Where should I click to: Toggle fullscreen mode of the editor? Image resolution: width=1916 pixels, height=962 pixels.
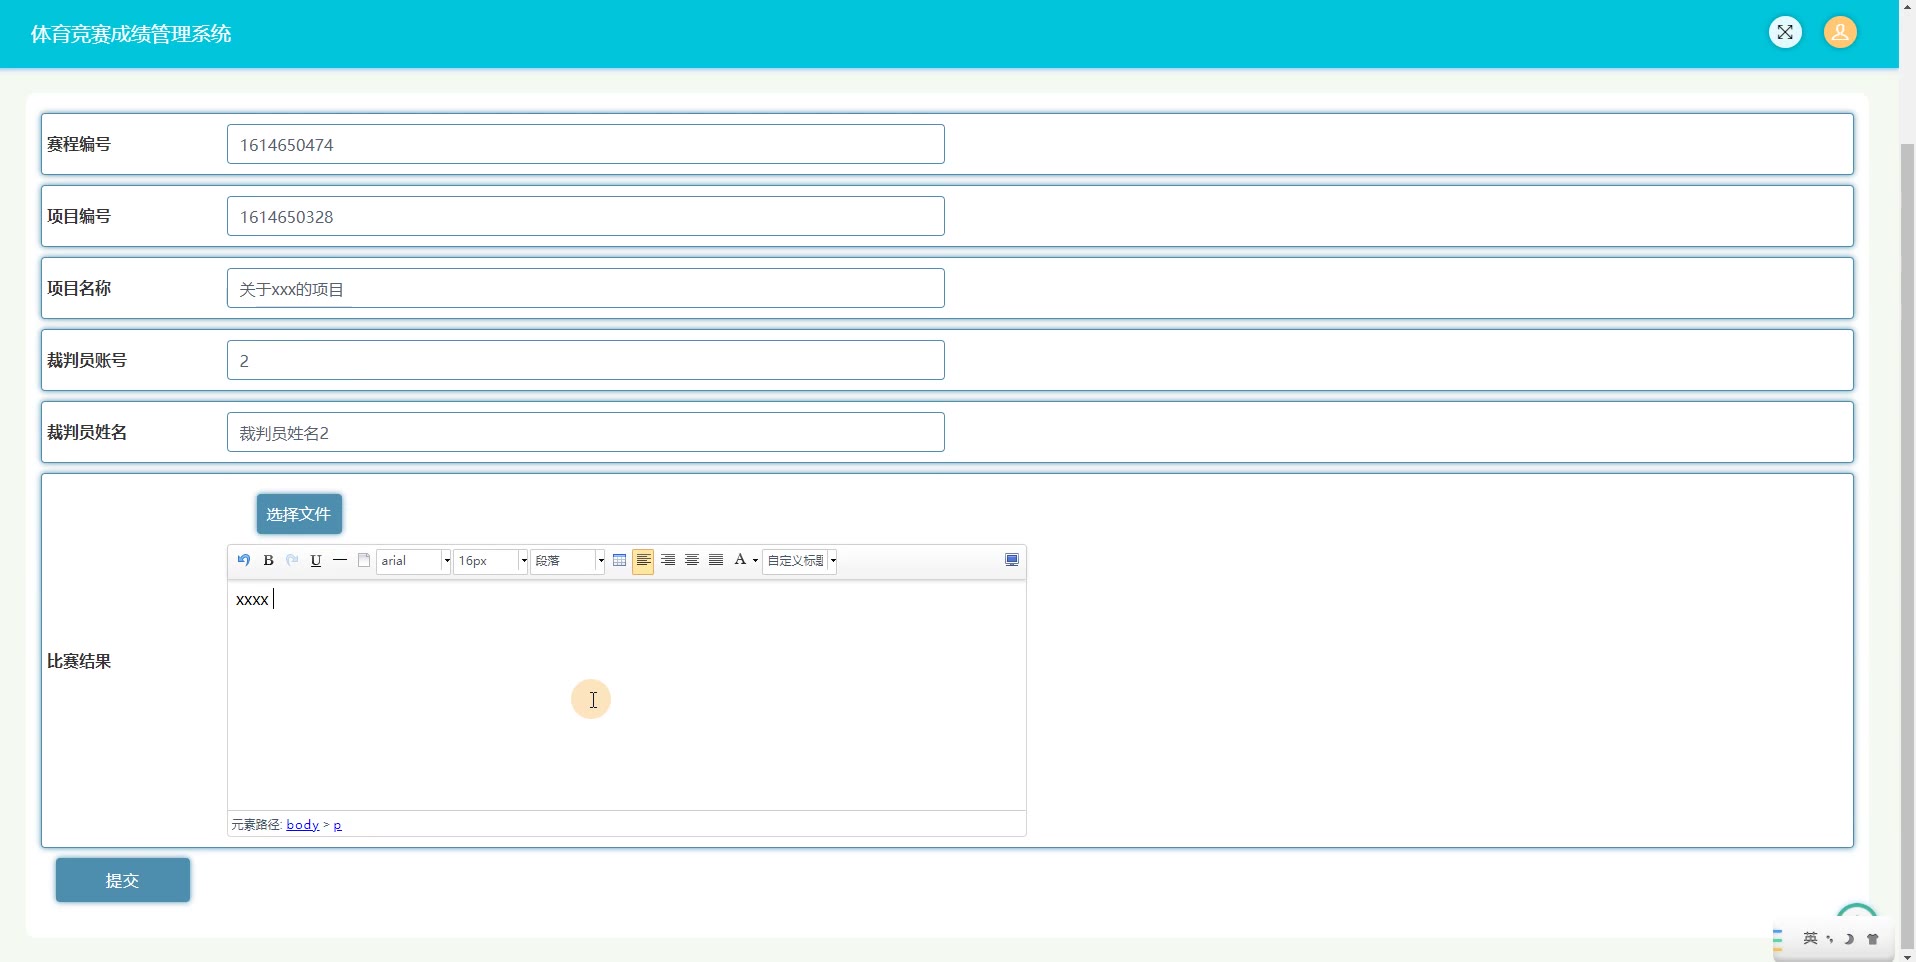point(1012,560)
